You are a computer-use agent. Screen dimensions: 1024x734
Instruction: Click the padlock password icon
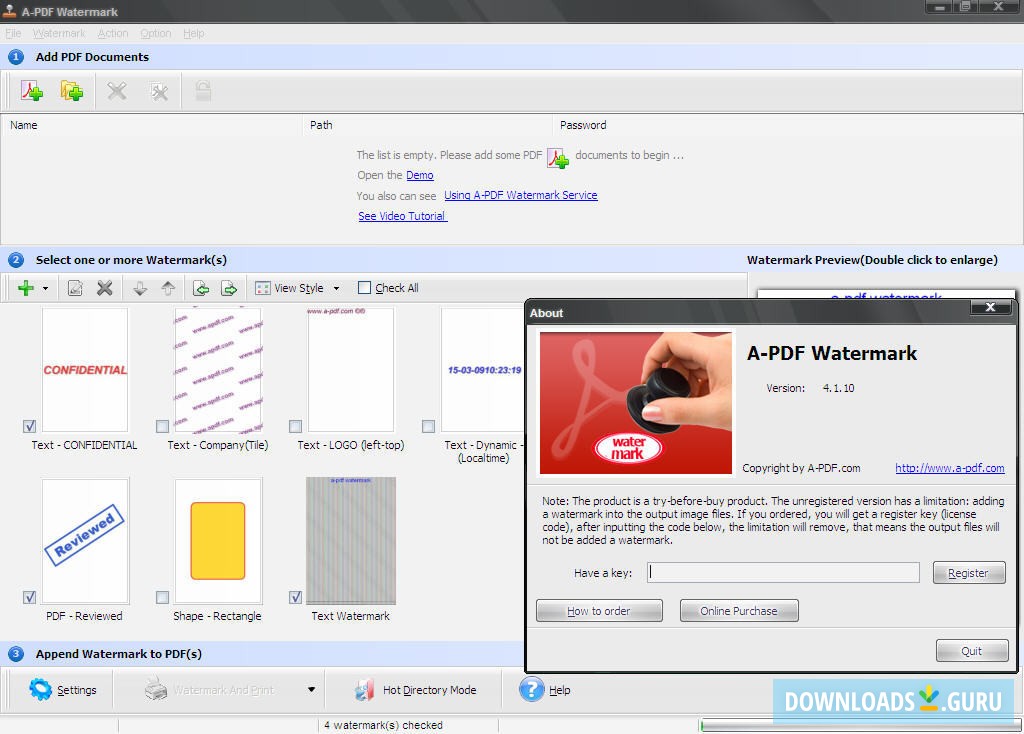pyautogui.click(x=203, y=91)
